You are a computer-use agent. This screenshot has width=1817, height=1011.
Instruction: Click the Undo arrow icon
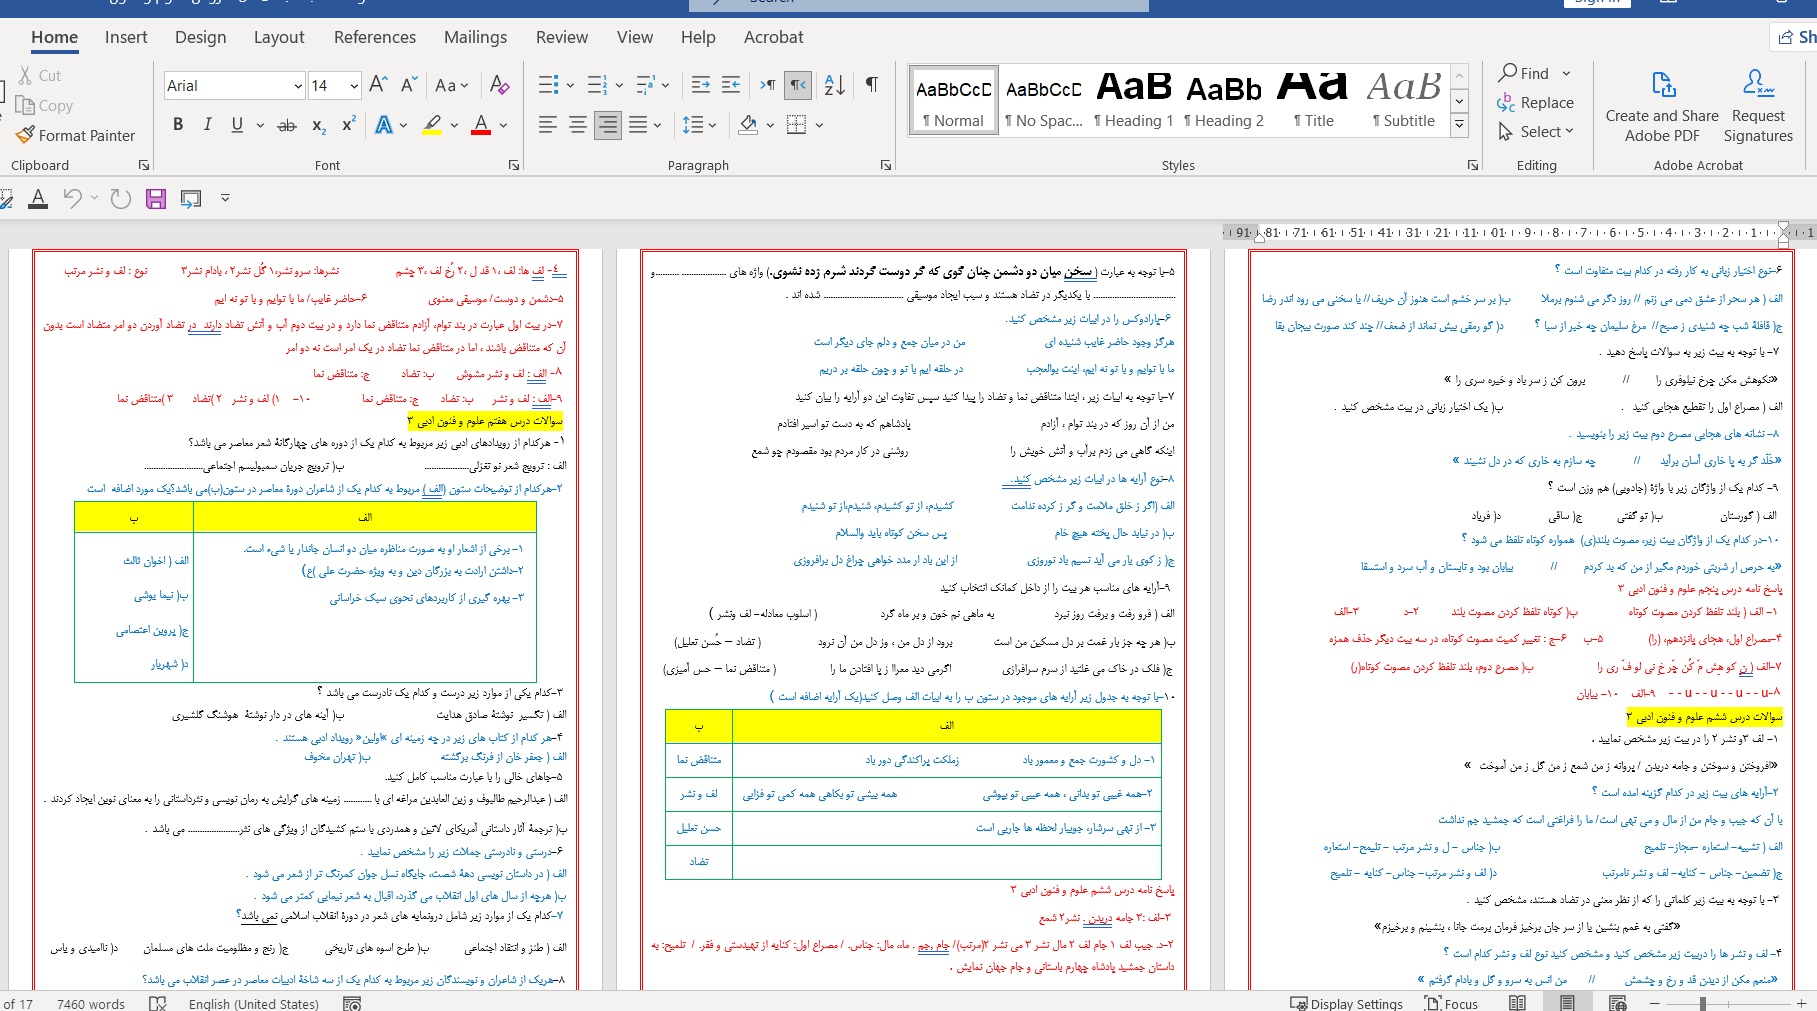(x=72, y=199)
